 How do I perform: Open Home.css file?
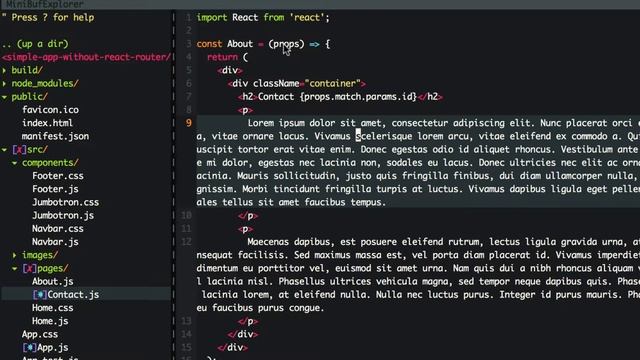point(53,308)
